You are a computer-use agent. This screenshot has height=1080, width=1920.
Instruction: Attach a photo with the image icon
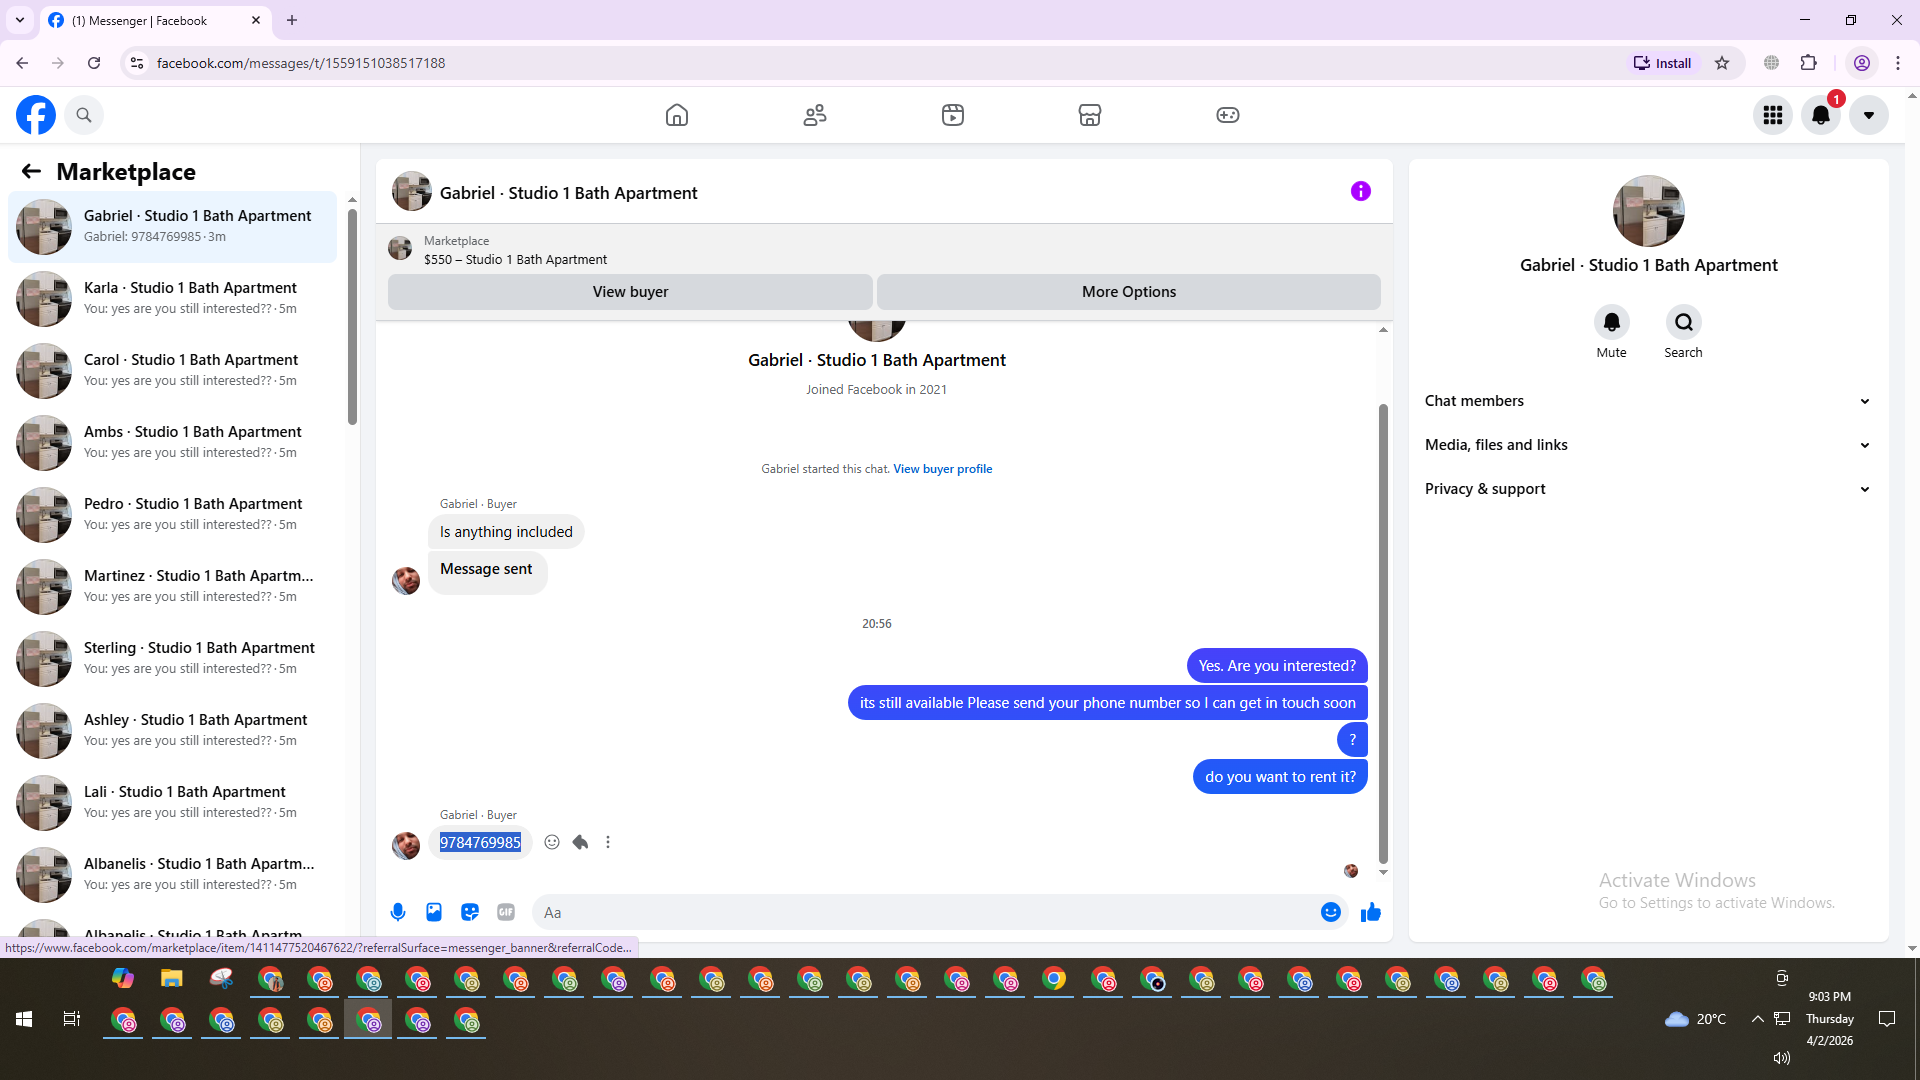pyautogui.click(x=434, y=912)
